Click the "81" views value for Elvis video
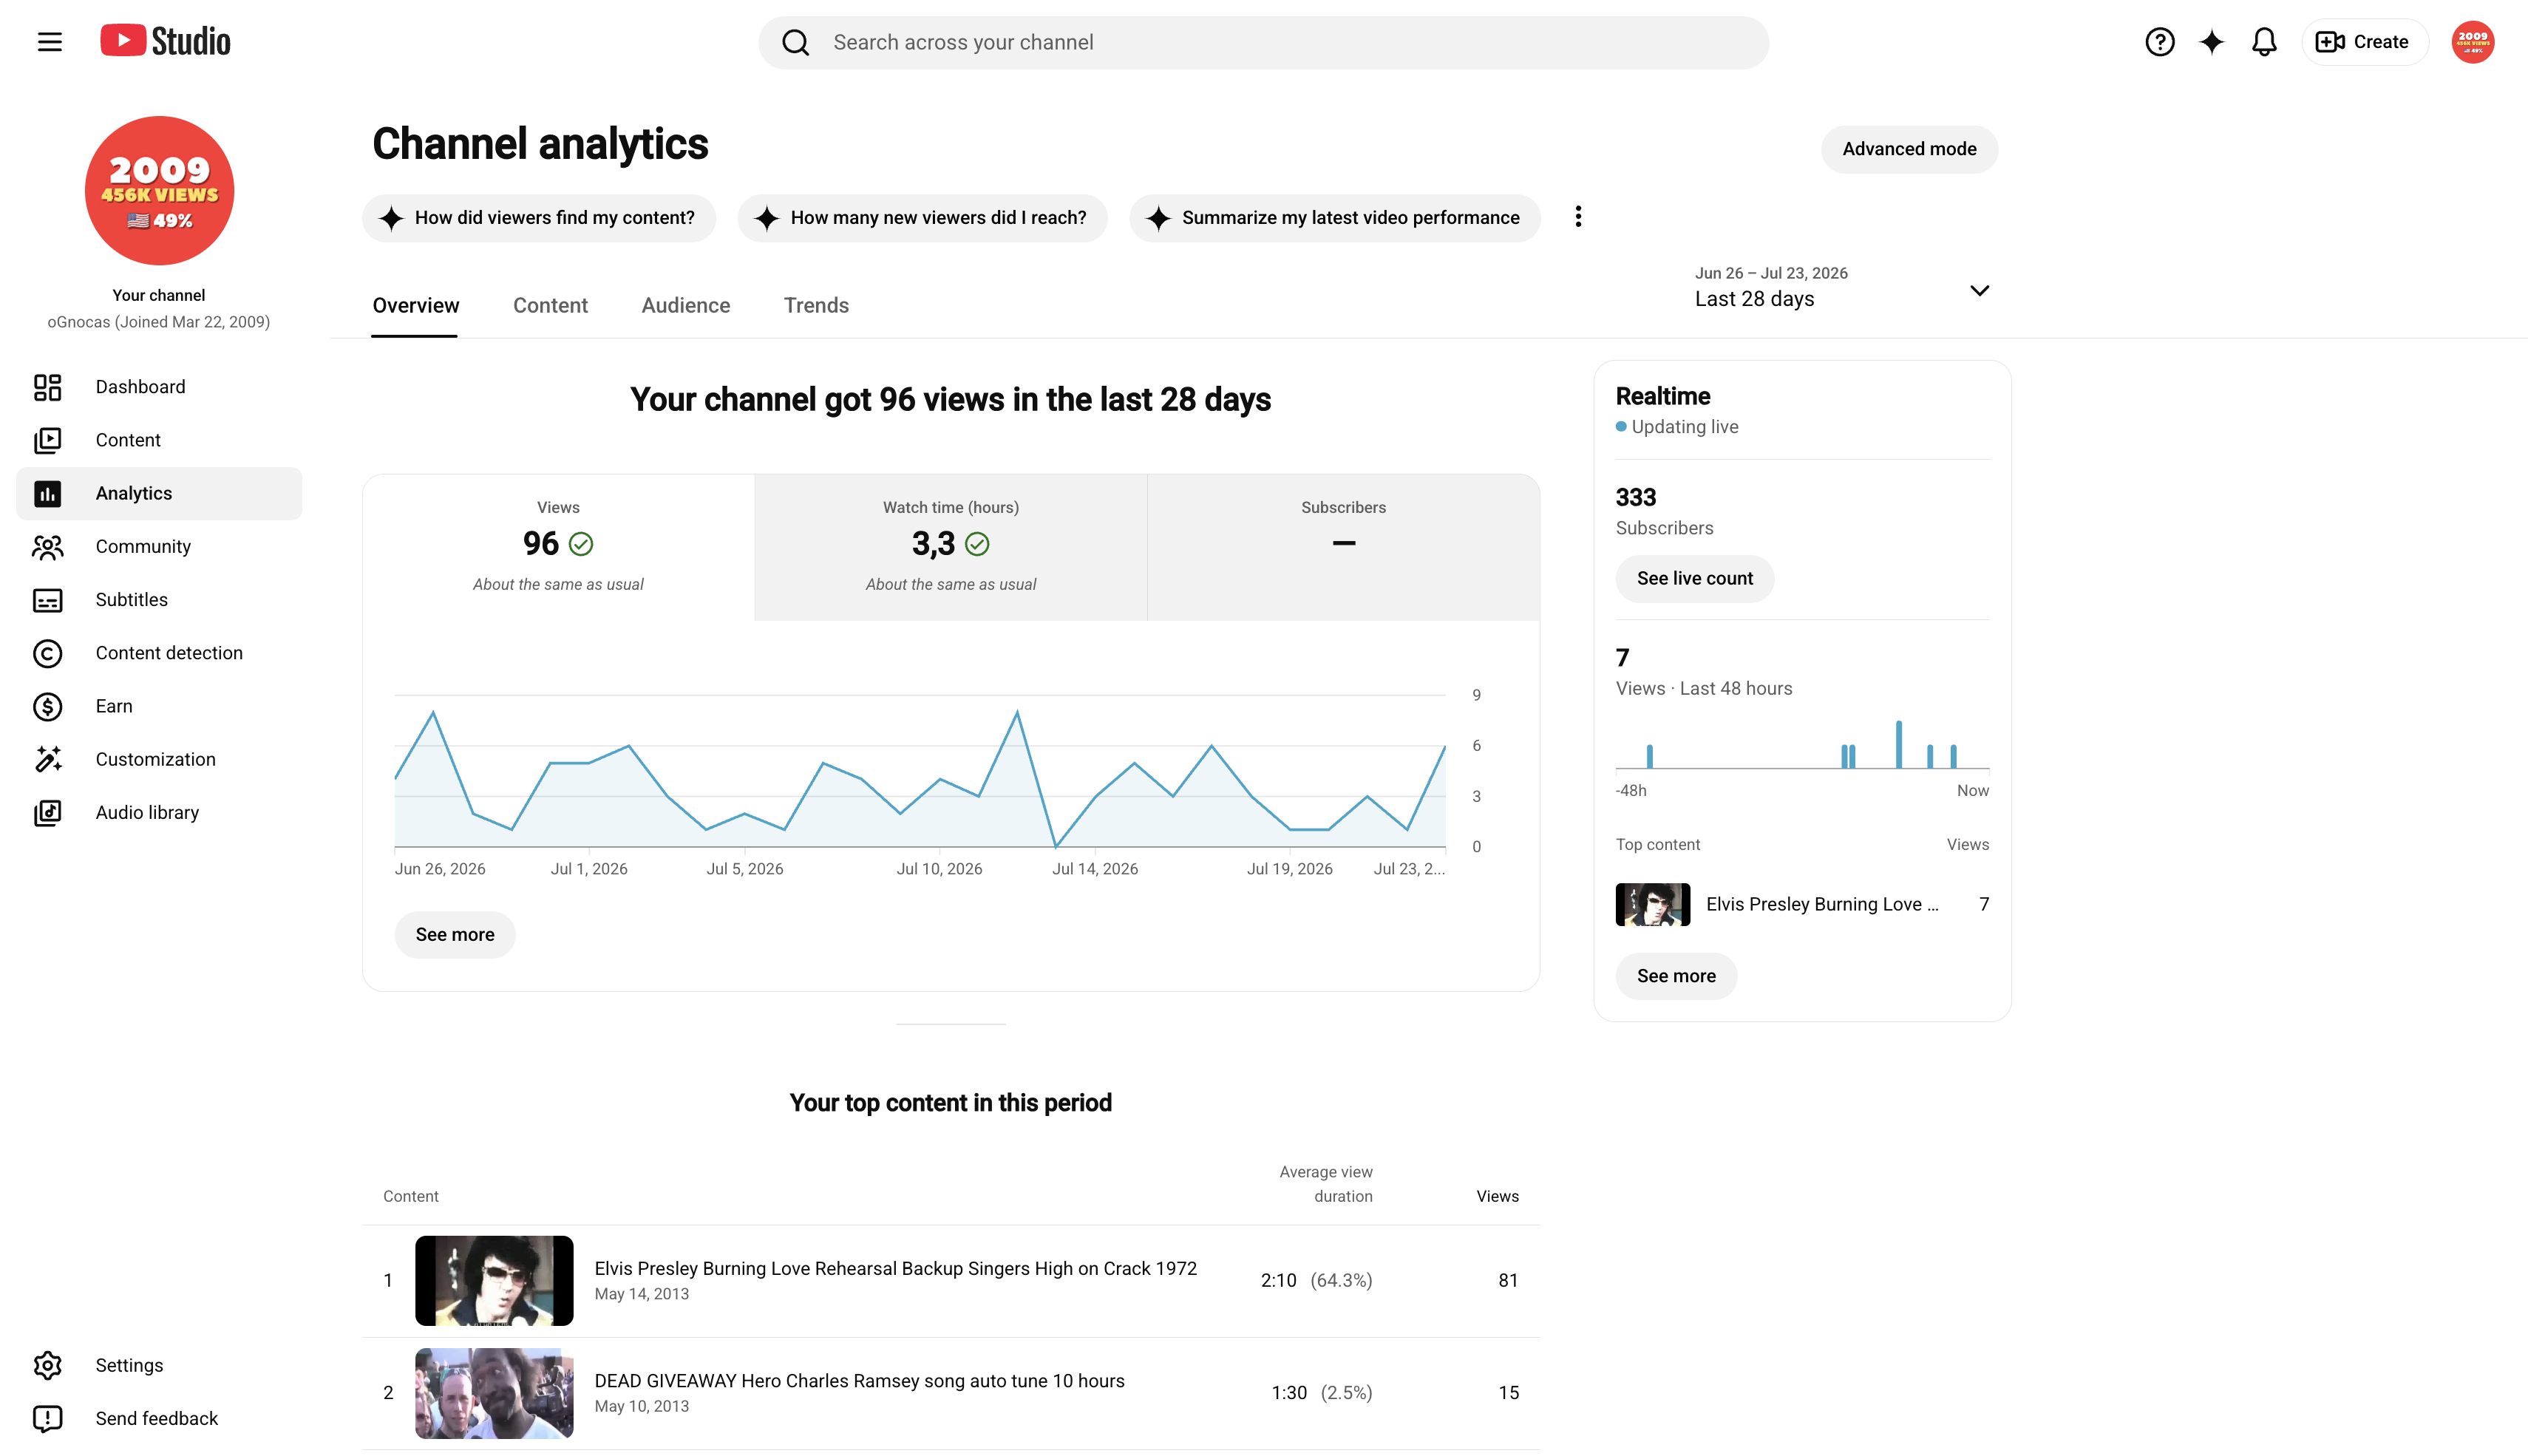The image size is (2528, 1456). point(1508,1280)
